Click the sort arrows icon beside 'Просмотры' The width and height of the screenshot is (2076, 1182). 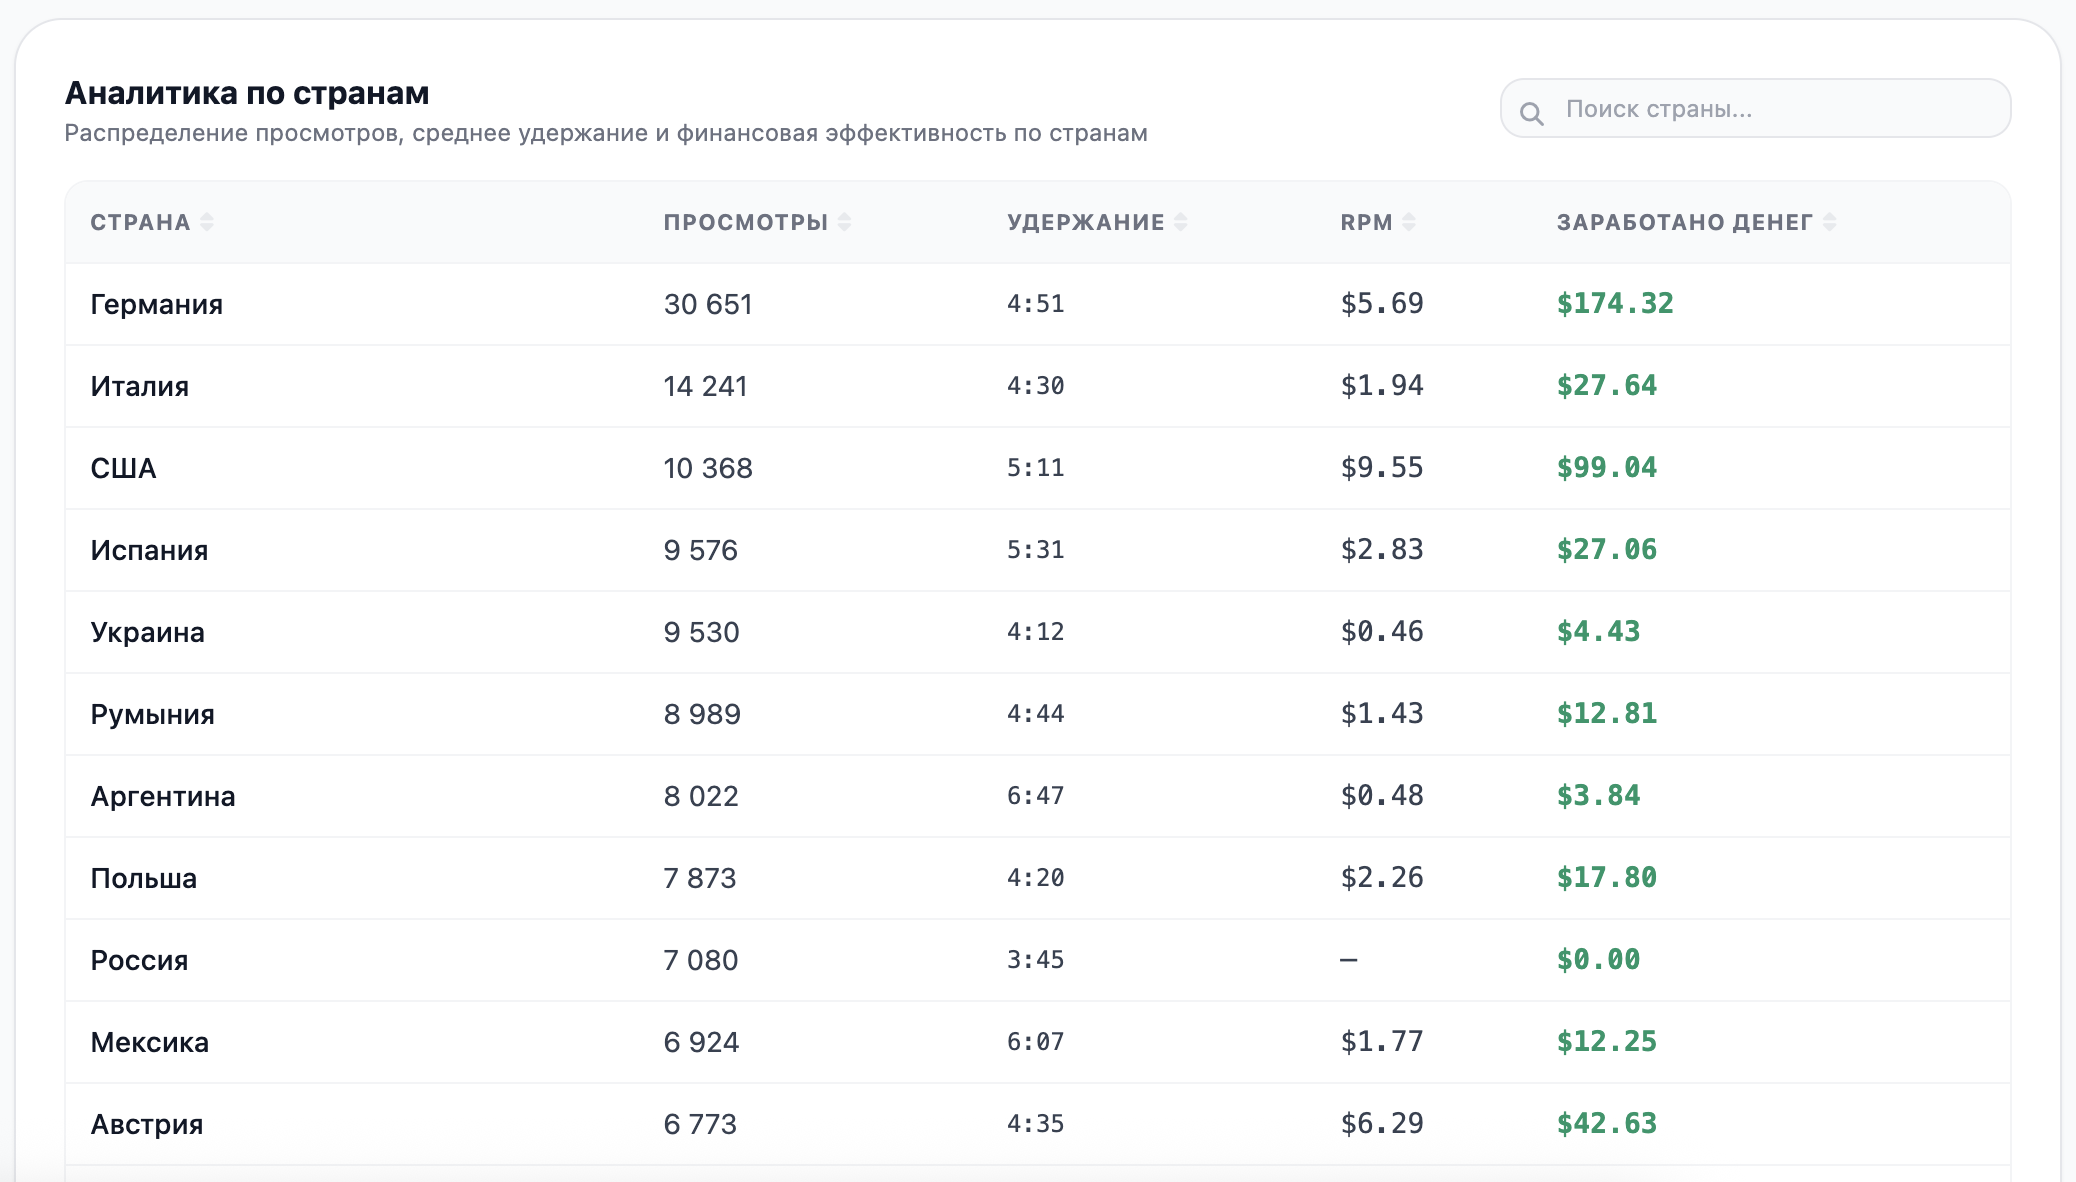[844, 222]
